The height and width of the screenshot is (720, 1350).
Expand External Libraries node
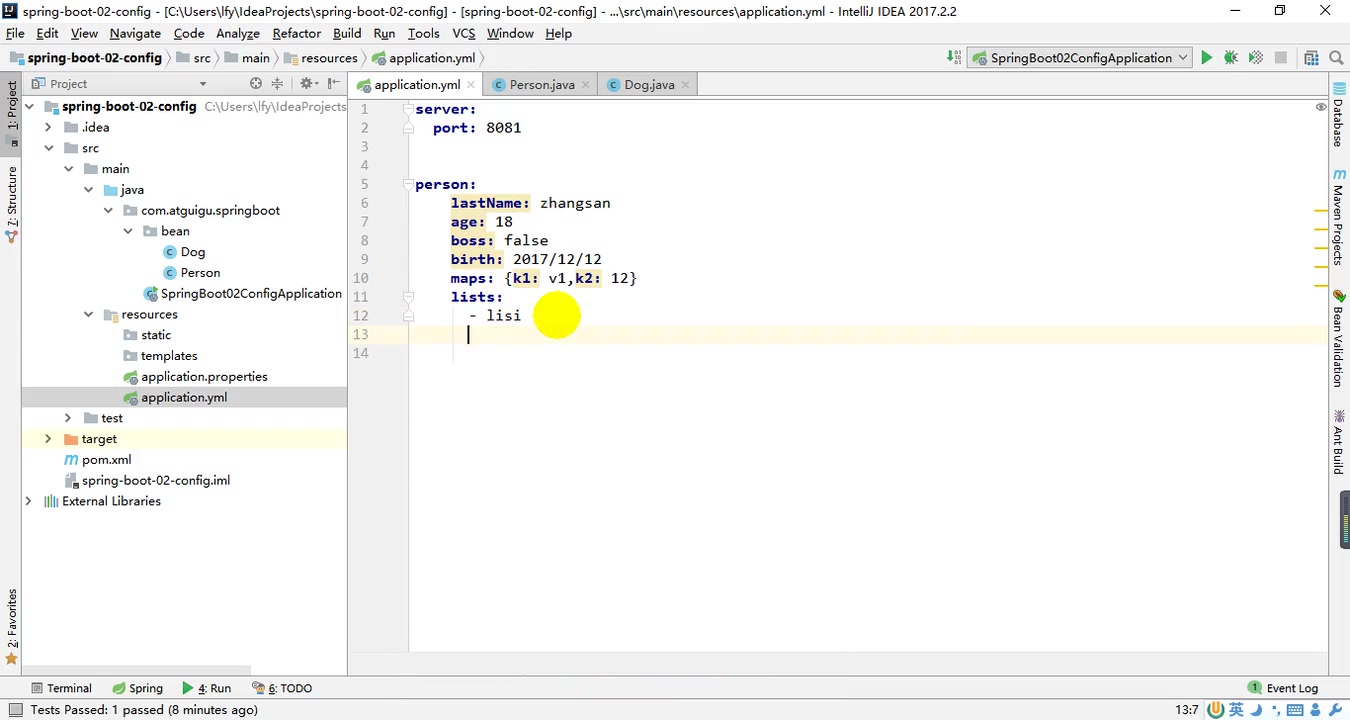(29, 501)
